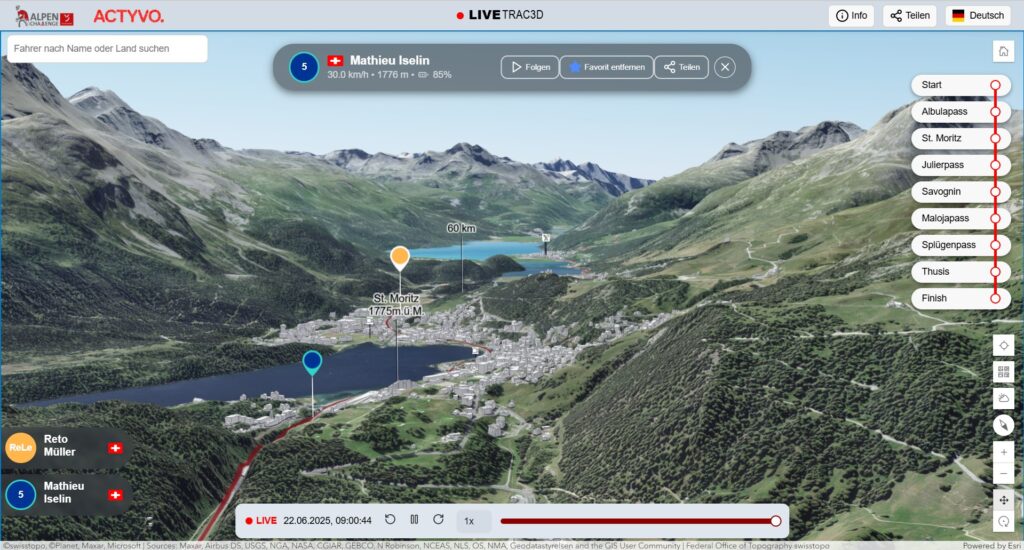
Task: Click Favorit entfernen button
Action: coord(606,67)
